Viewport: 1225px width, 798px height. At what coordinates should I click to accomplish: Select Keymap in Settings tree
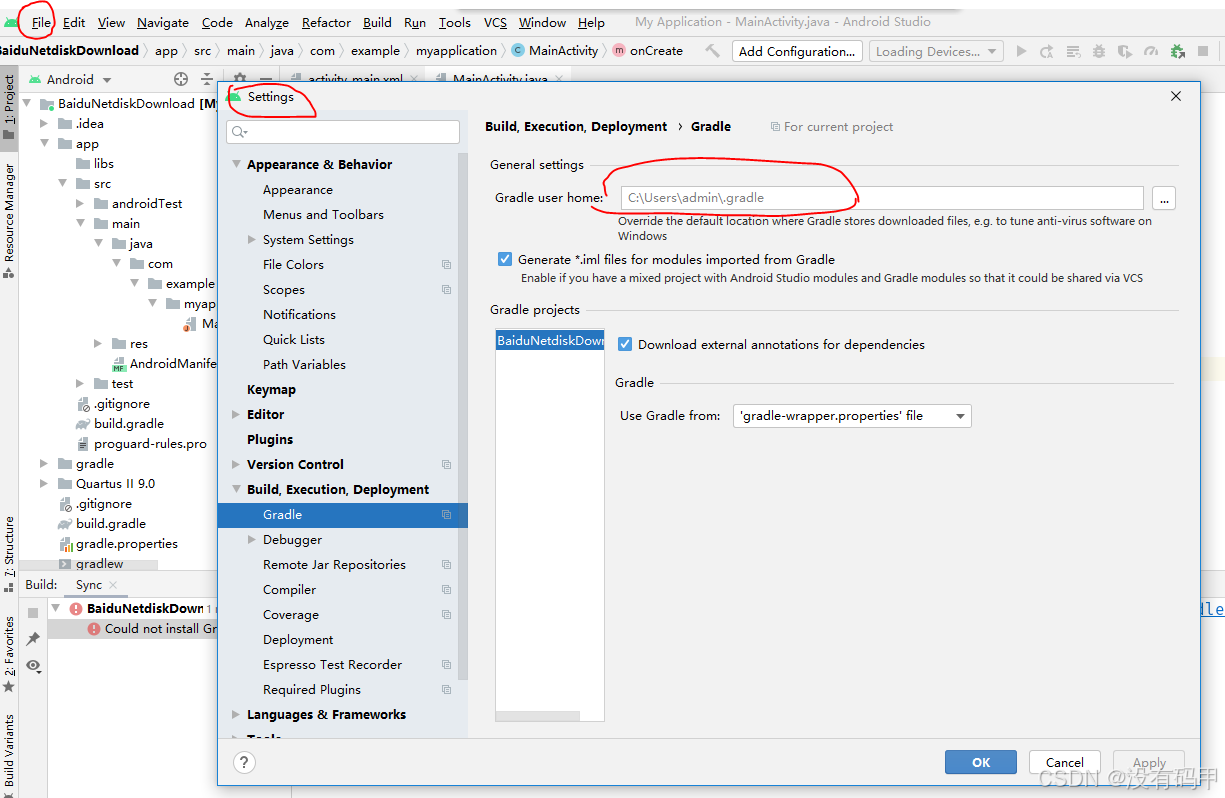271,390
